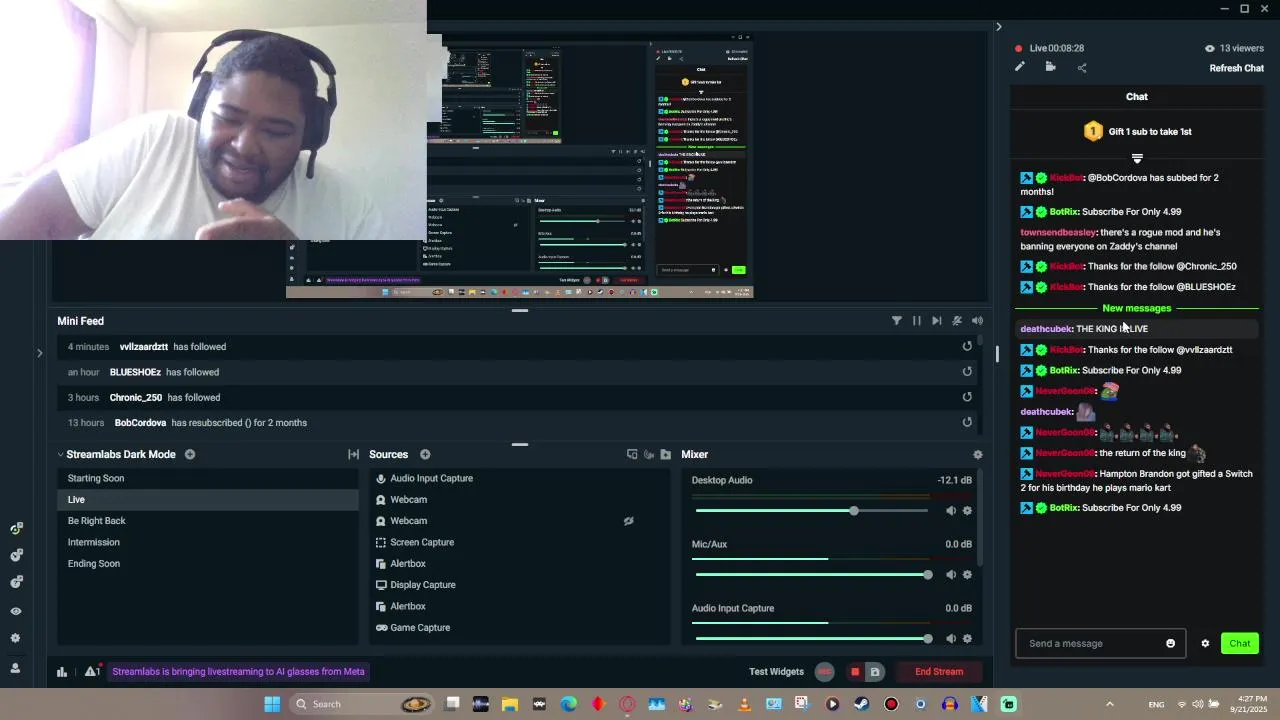1280x720 pixels.
Task: Open performance stats bar chart icon
Action: tap(62, 672)
